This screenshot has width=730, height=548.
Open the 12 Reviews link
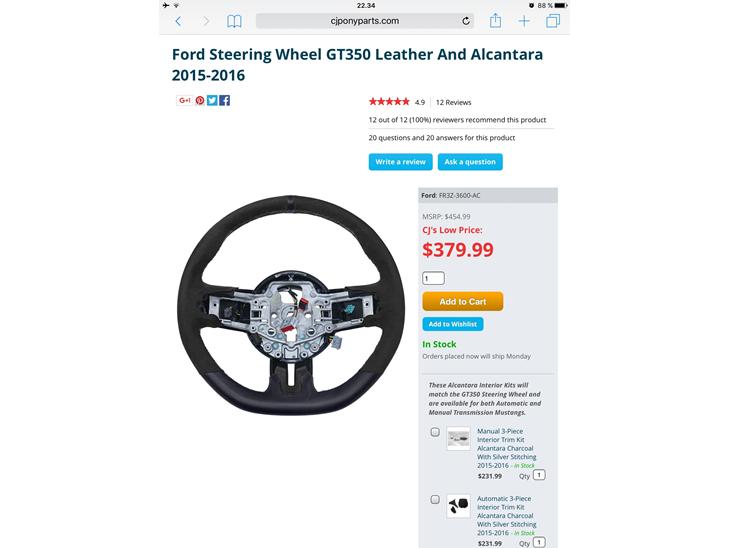(x=453, y=102)
